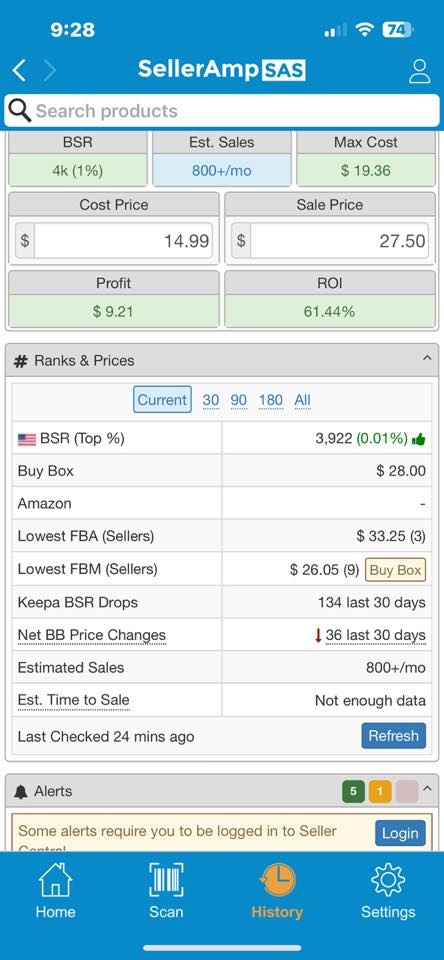Open the barcode Scan icon
444x960 pixels.
166,879
